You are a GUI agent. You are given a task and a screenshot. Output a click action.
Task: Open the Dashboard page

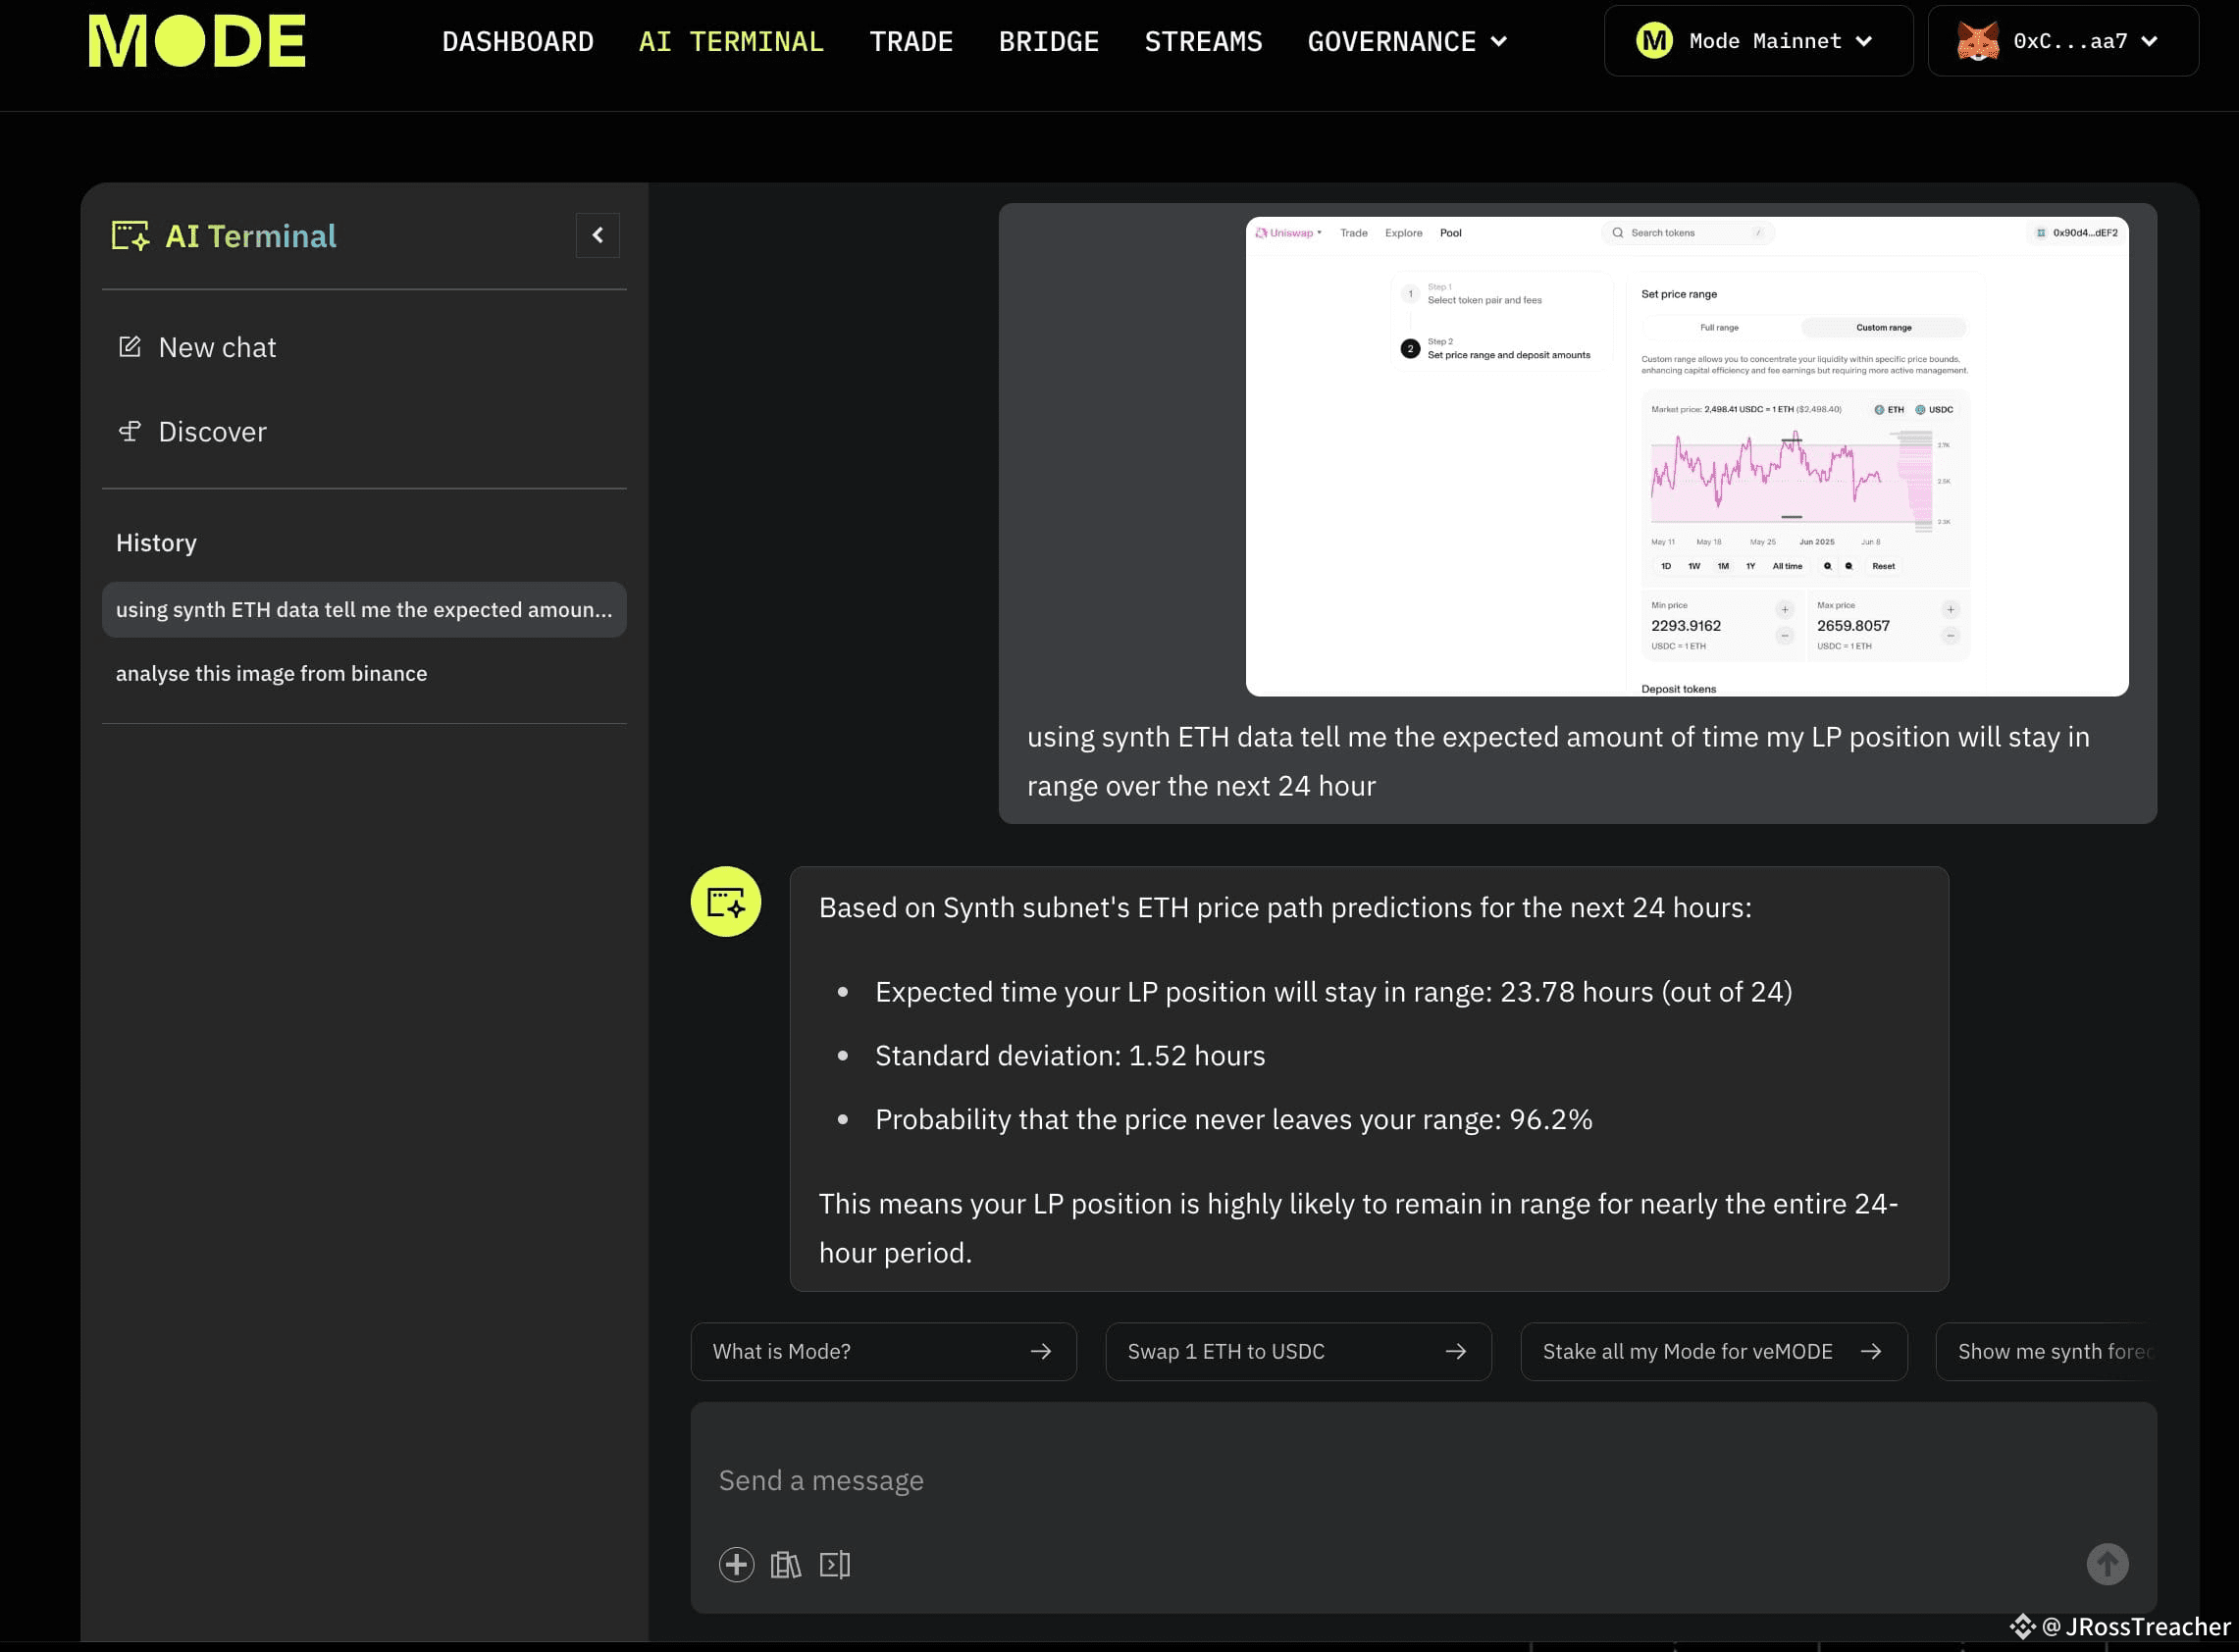518,41
